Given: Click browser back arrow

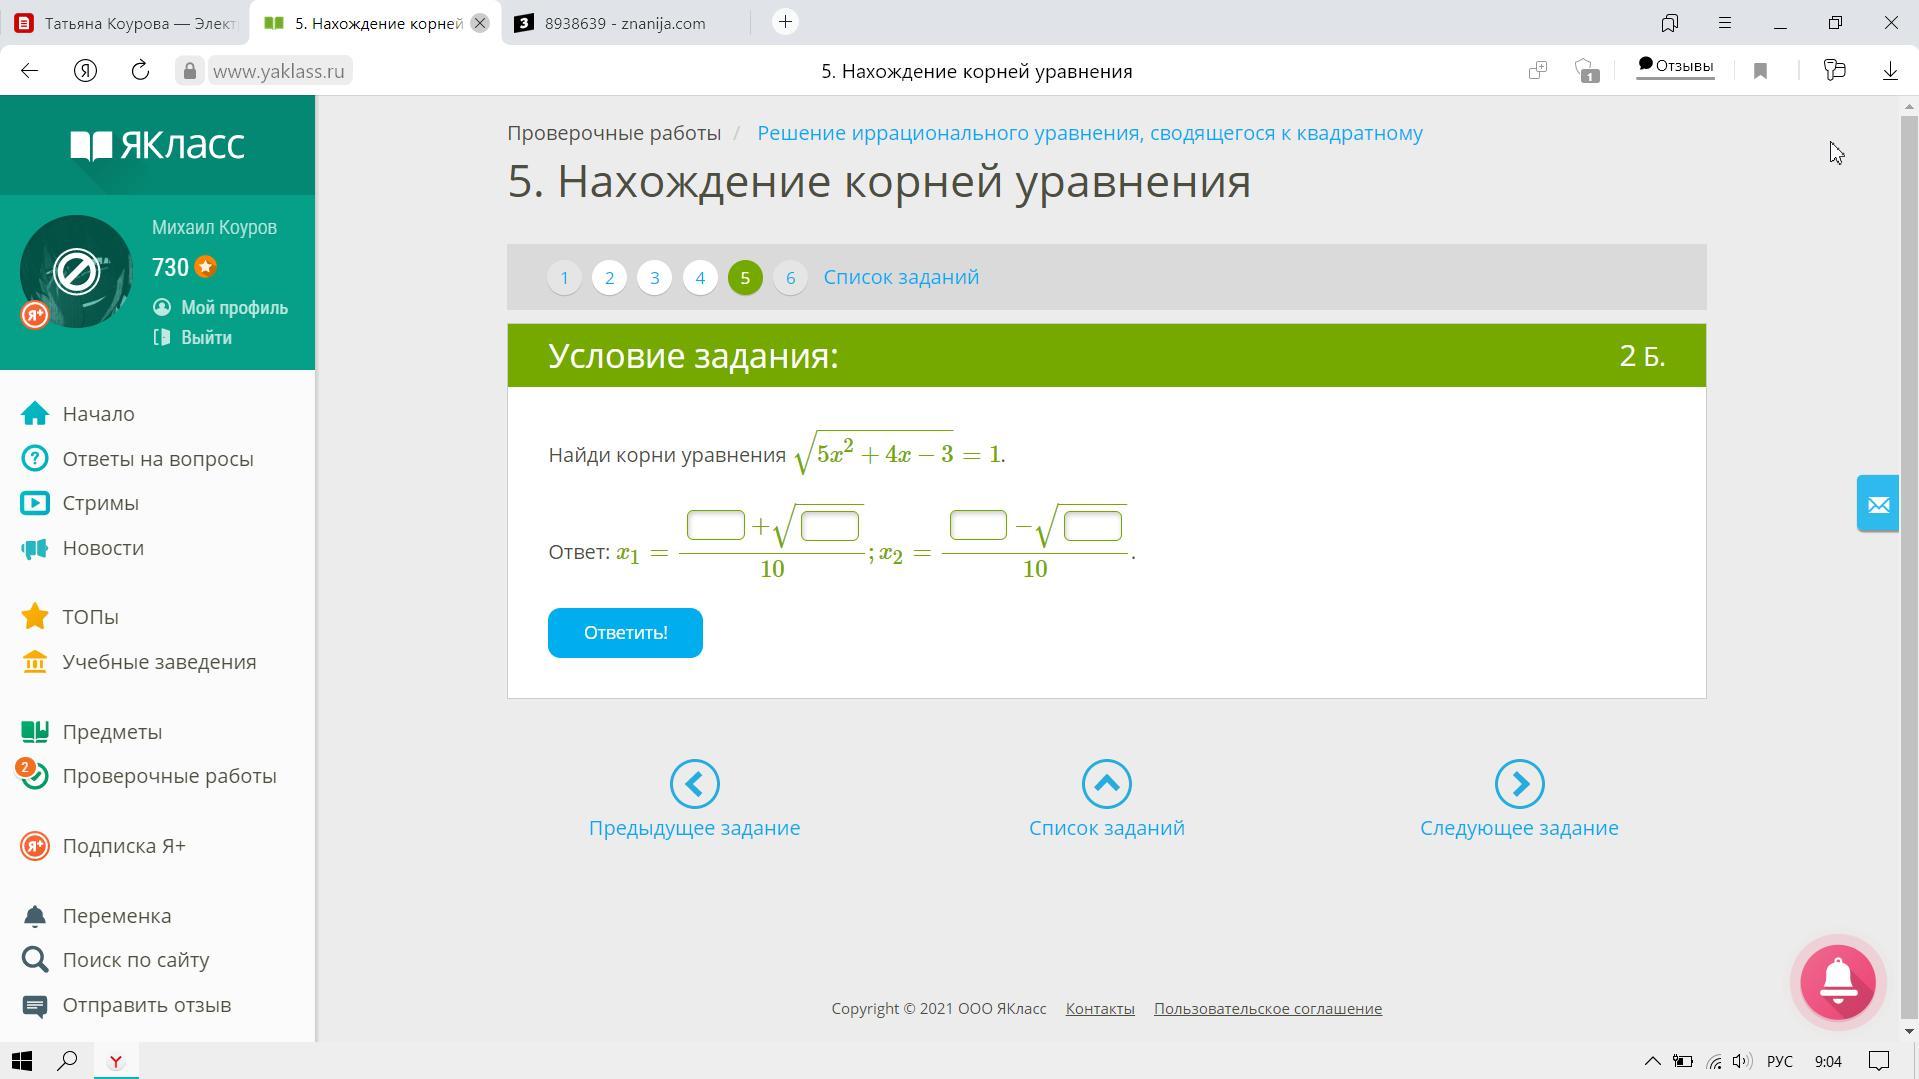Looking at the screenshot, I should (30, 71).
